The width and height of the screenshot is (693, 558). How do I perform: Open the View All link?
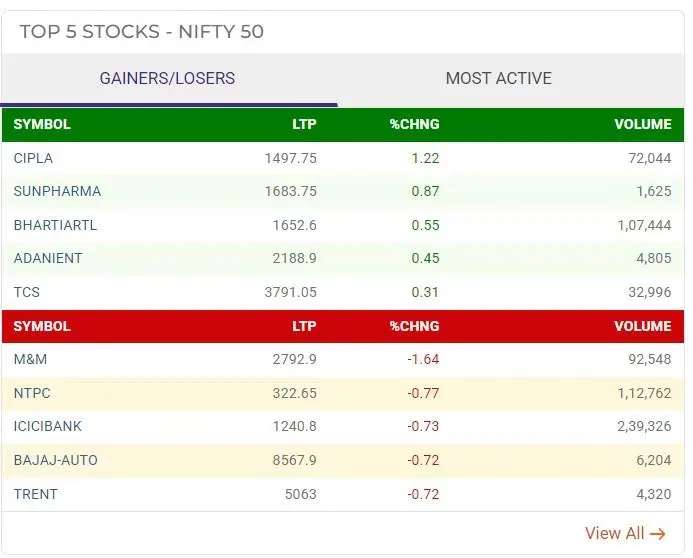625,533
